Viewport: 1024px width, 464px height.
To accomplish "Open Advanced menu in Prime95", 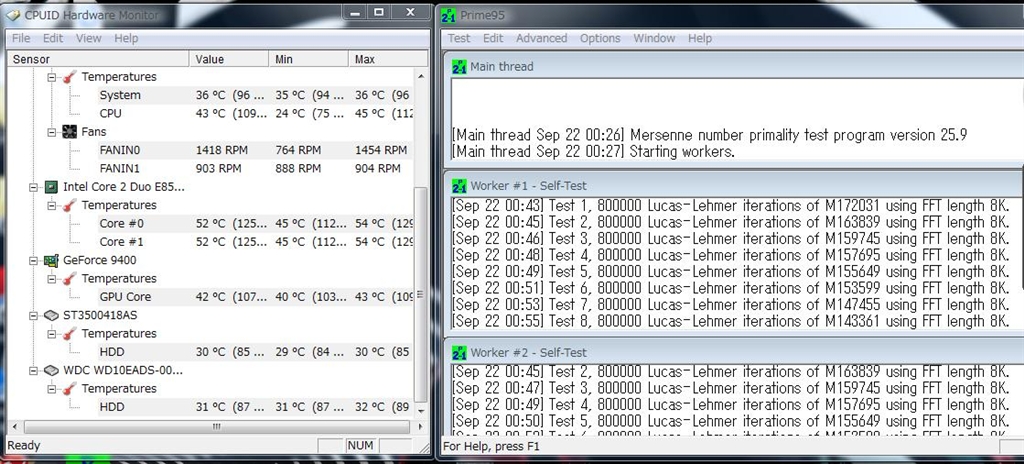I will point(541,39).
